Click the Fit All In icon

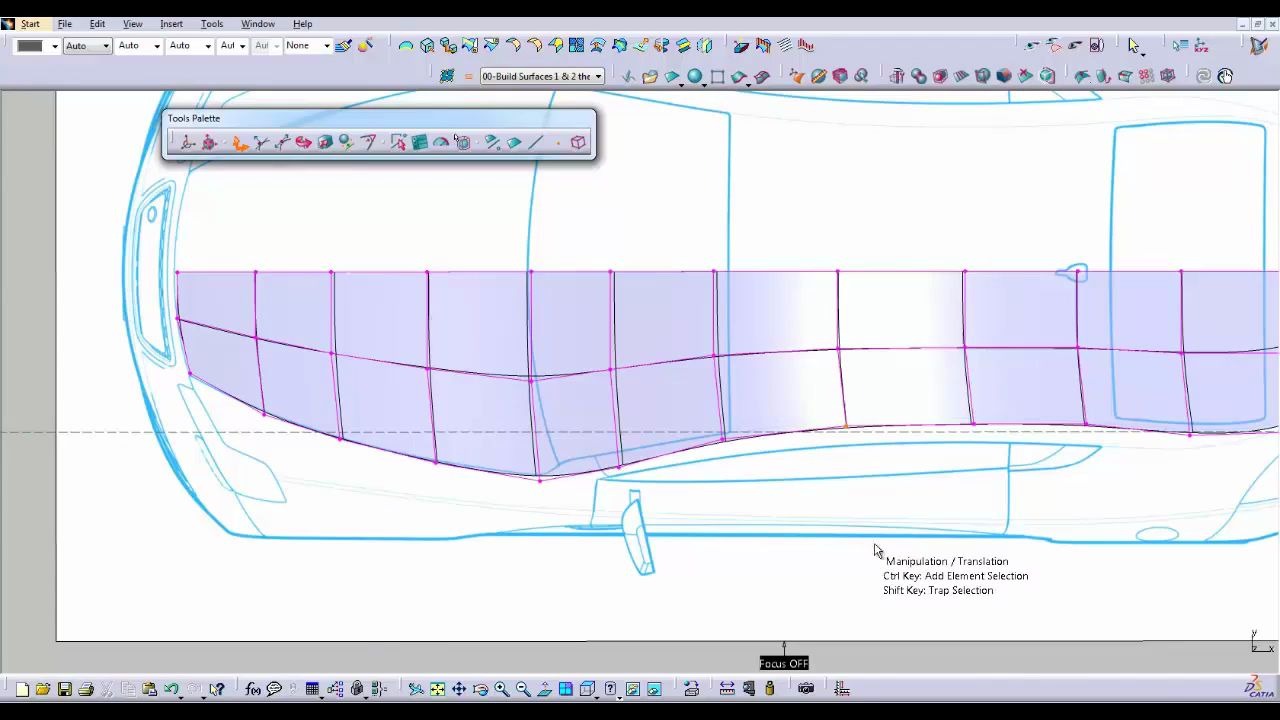coord(438,689)
